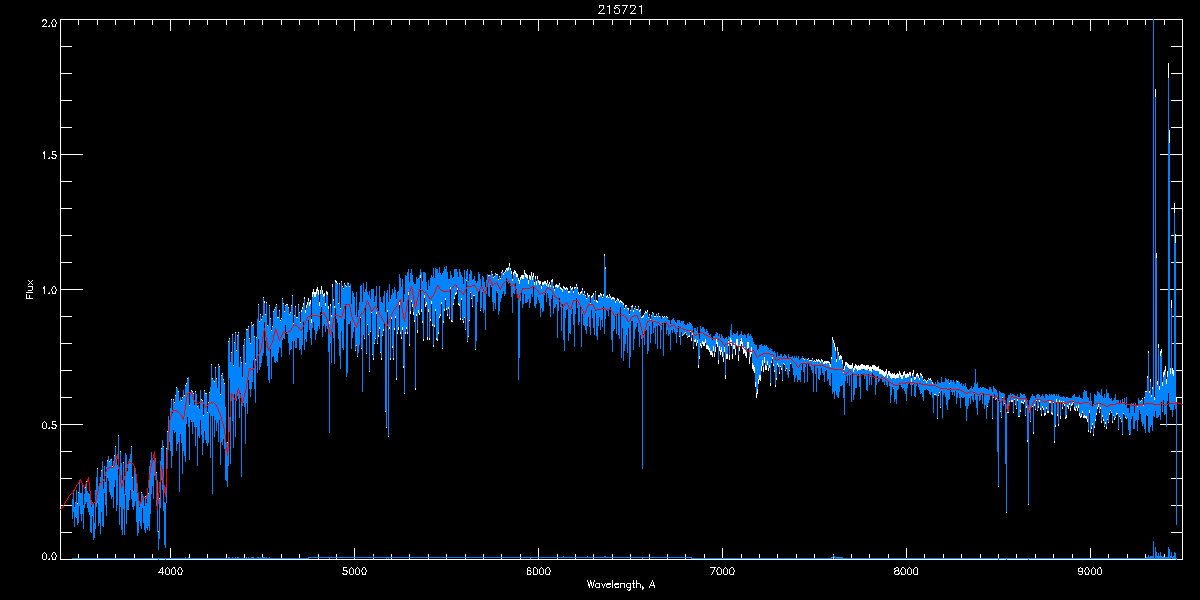The width and height of the screenshot is (1200, 600).
Task: Click the 9000 x-axis tick label
Action: click(1090, 572)
